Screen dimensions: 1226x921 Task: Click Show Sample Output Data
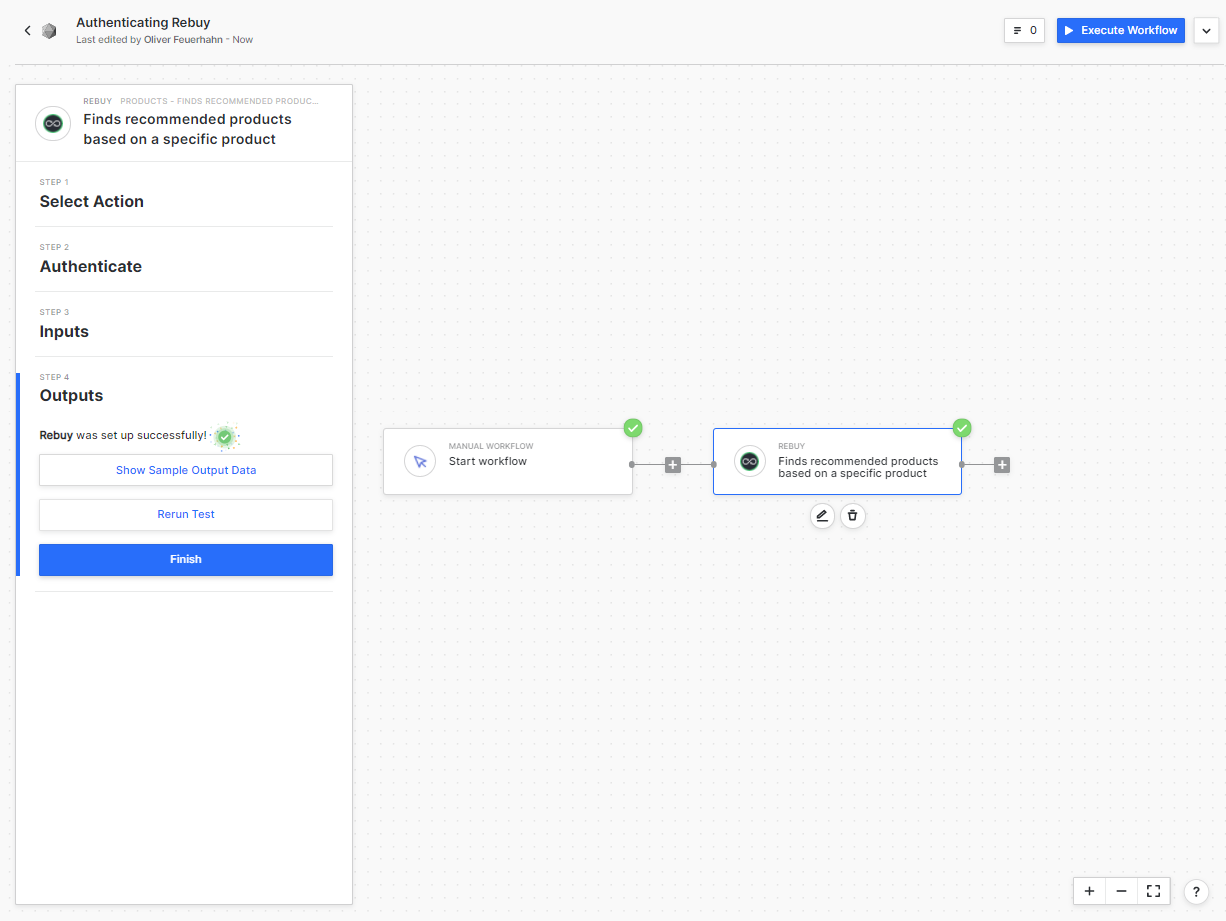pos(186,470)
